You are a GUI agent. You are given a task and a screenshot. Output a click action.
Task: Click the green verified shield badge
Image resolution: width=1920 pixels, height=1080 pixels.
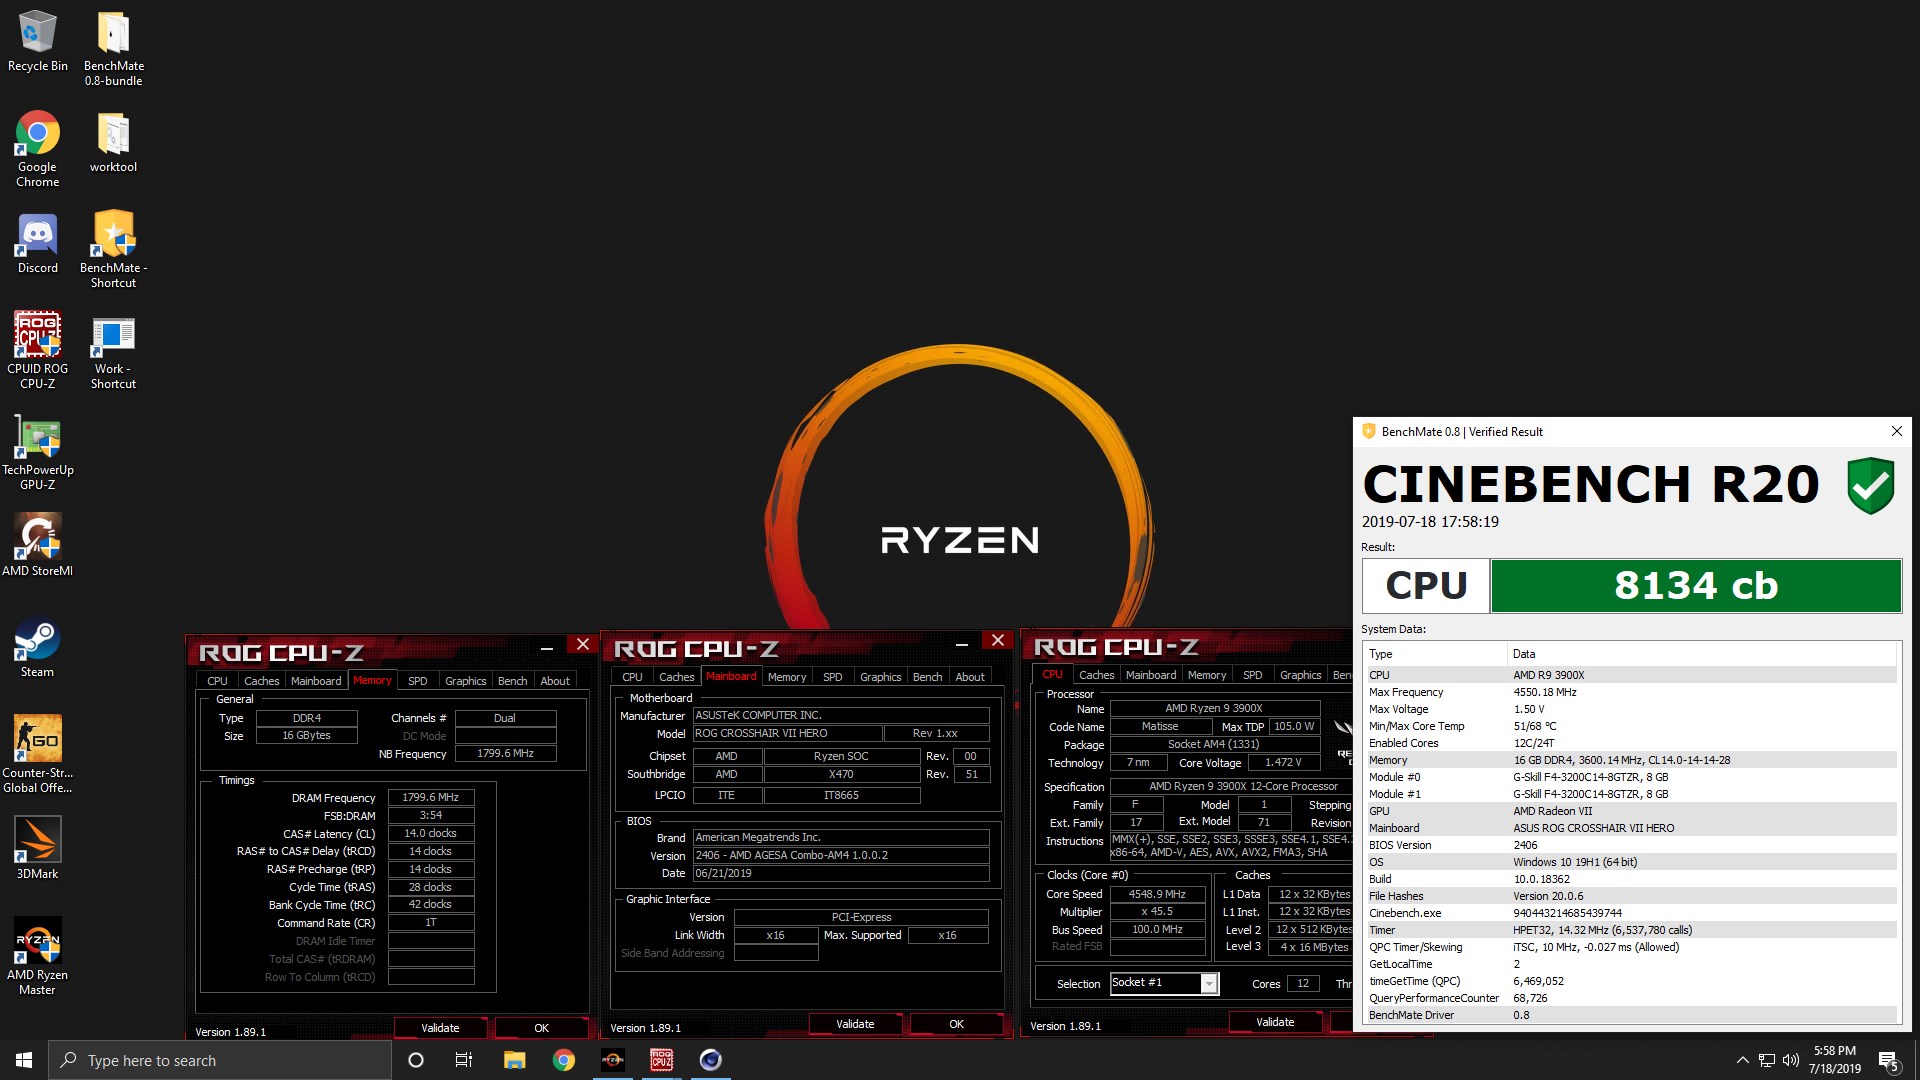coord(1870,486)
